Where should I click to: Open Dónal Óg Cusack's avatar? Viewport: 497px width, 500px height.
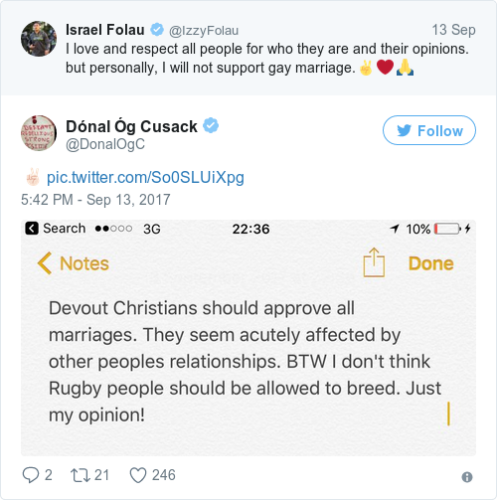click(x=39, y=133)
